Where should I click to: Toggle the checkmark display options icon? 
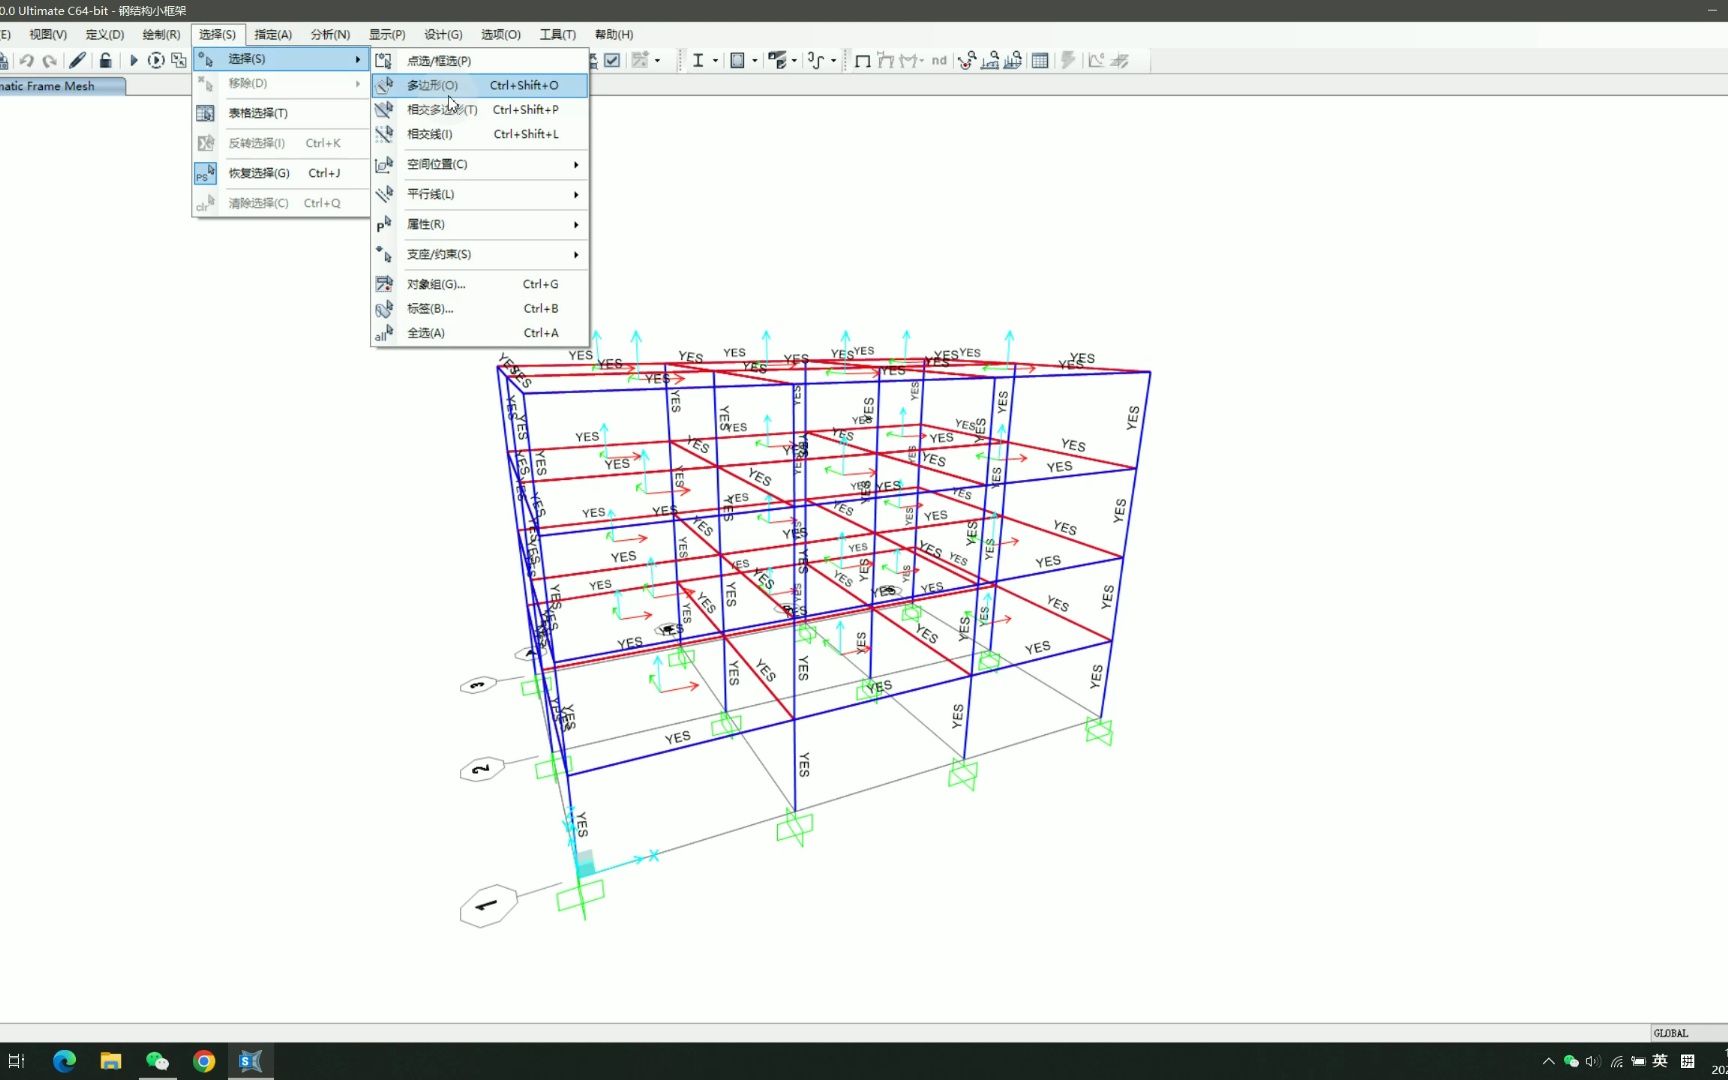coord(612,61)
